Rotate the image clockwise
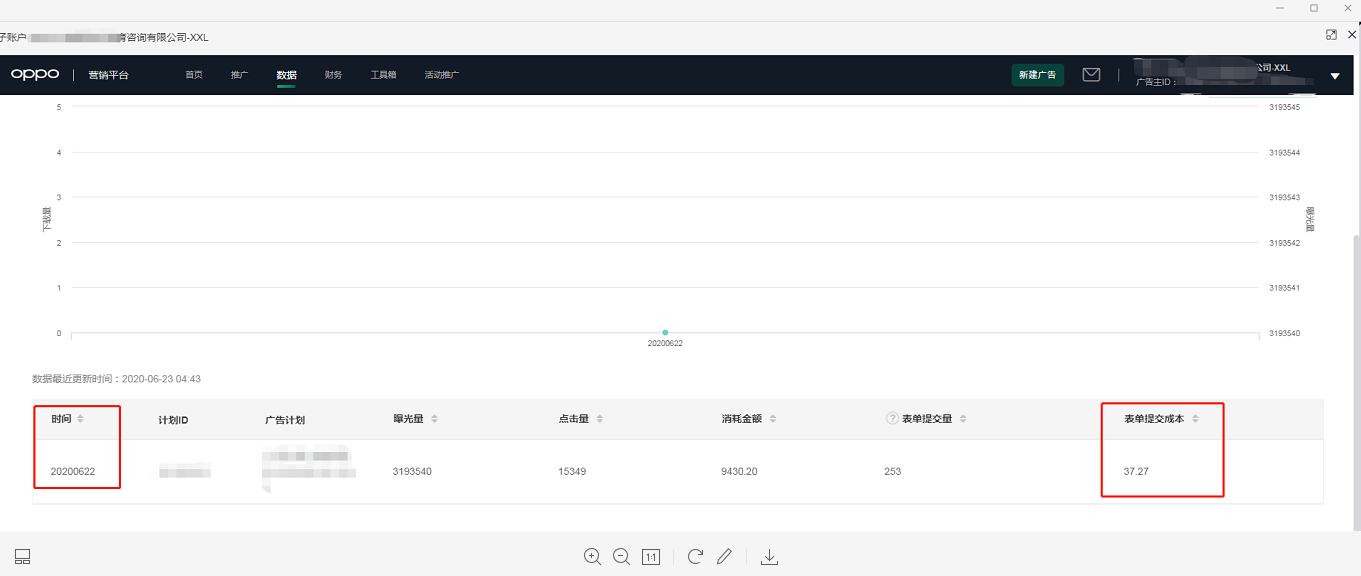Viewport: 1361px width, 576px height. [696, 557]
